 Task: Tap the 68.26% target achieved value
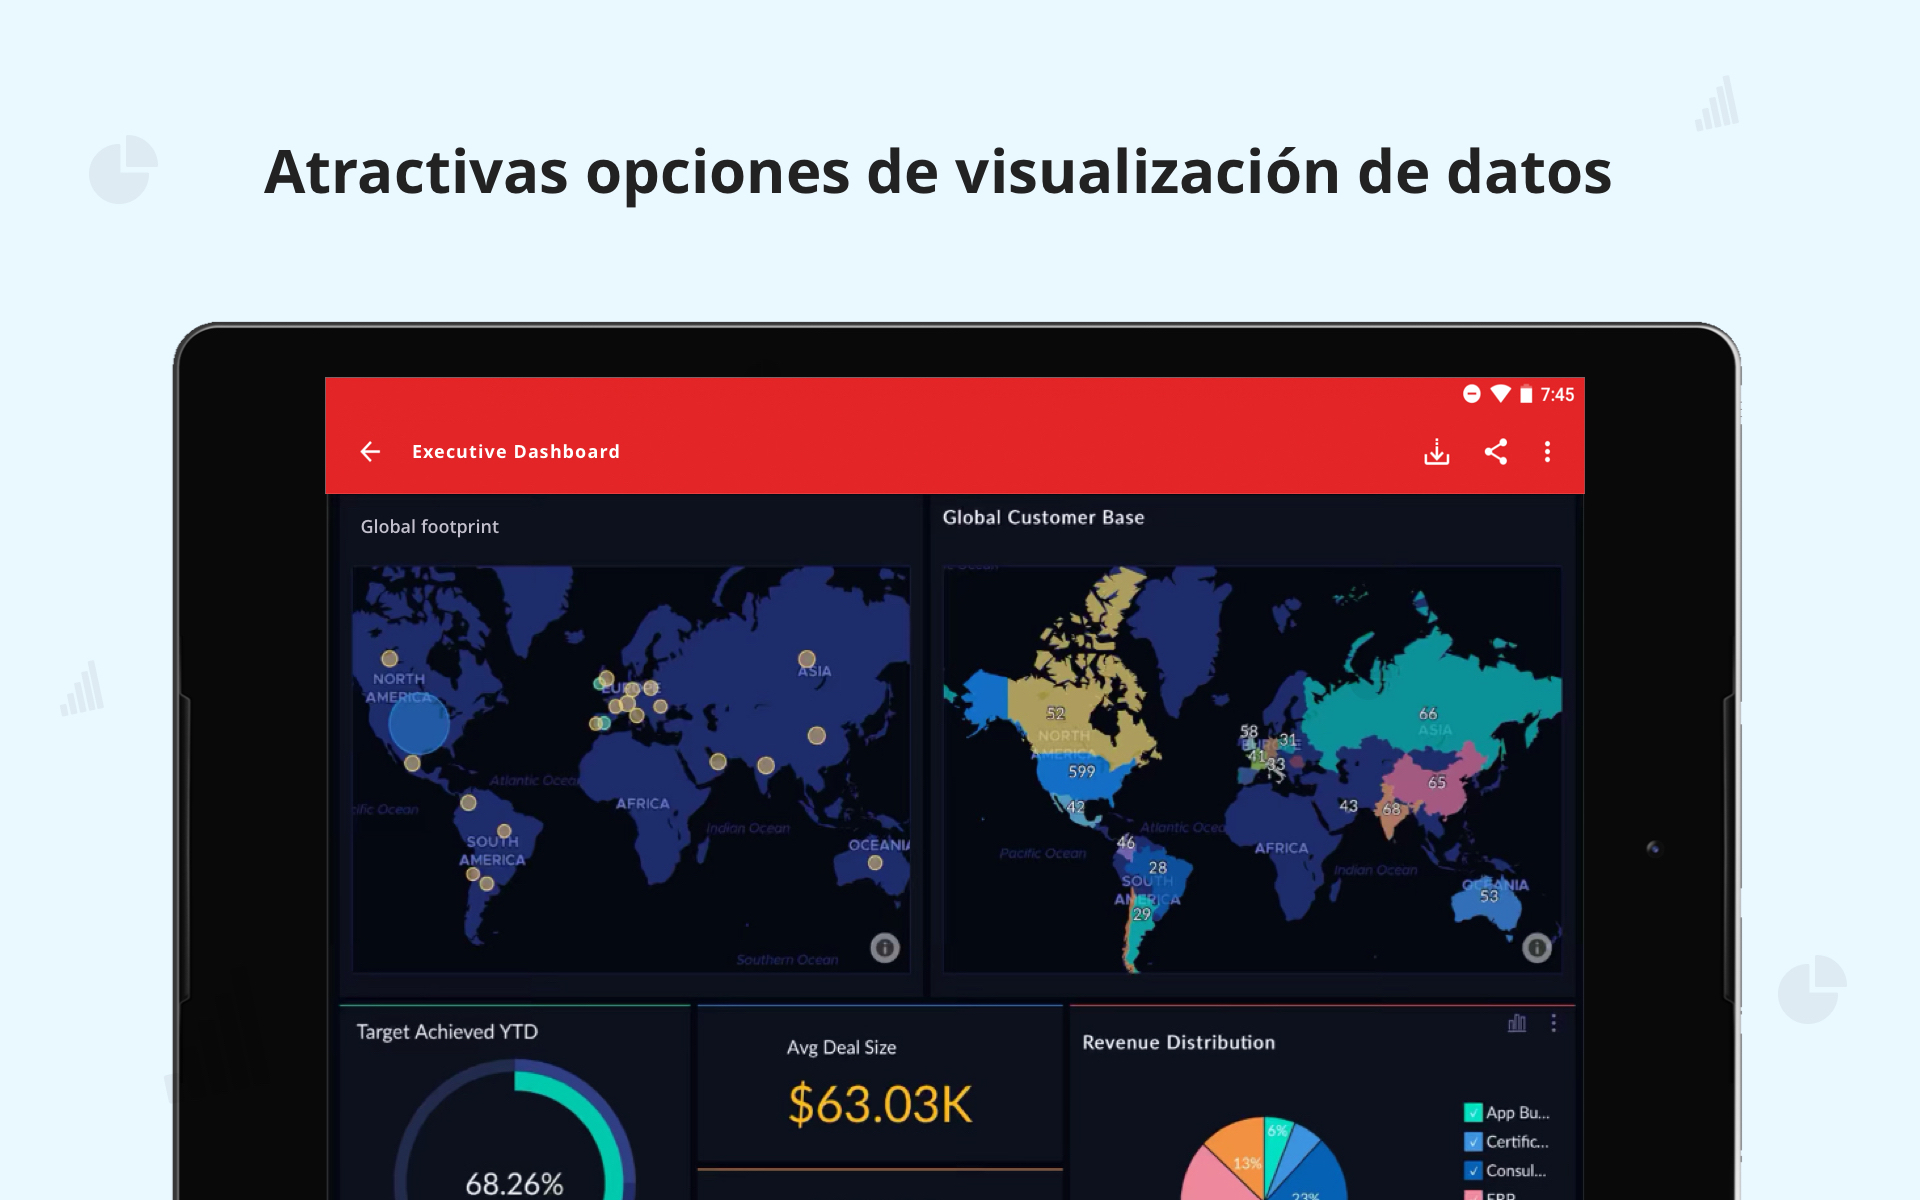click(x=514, y=1184)
